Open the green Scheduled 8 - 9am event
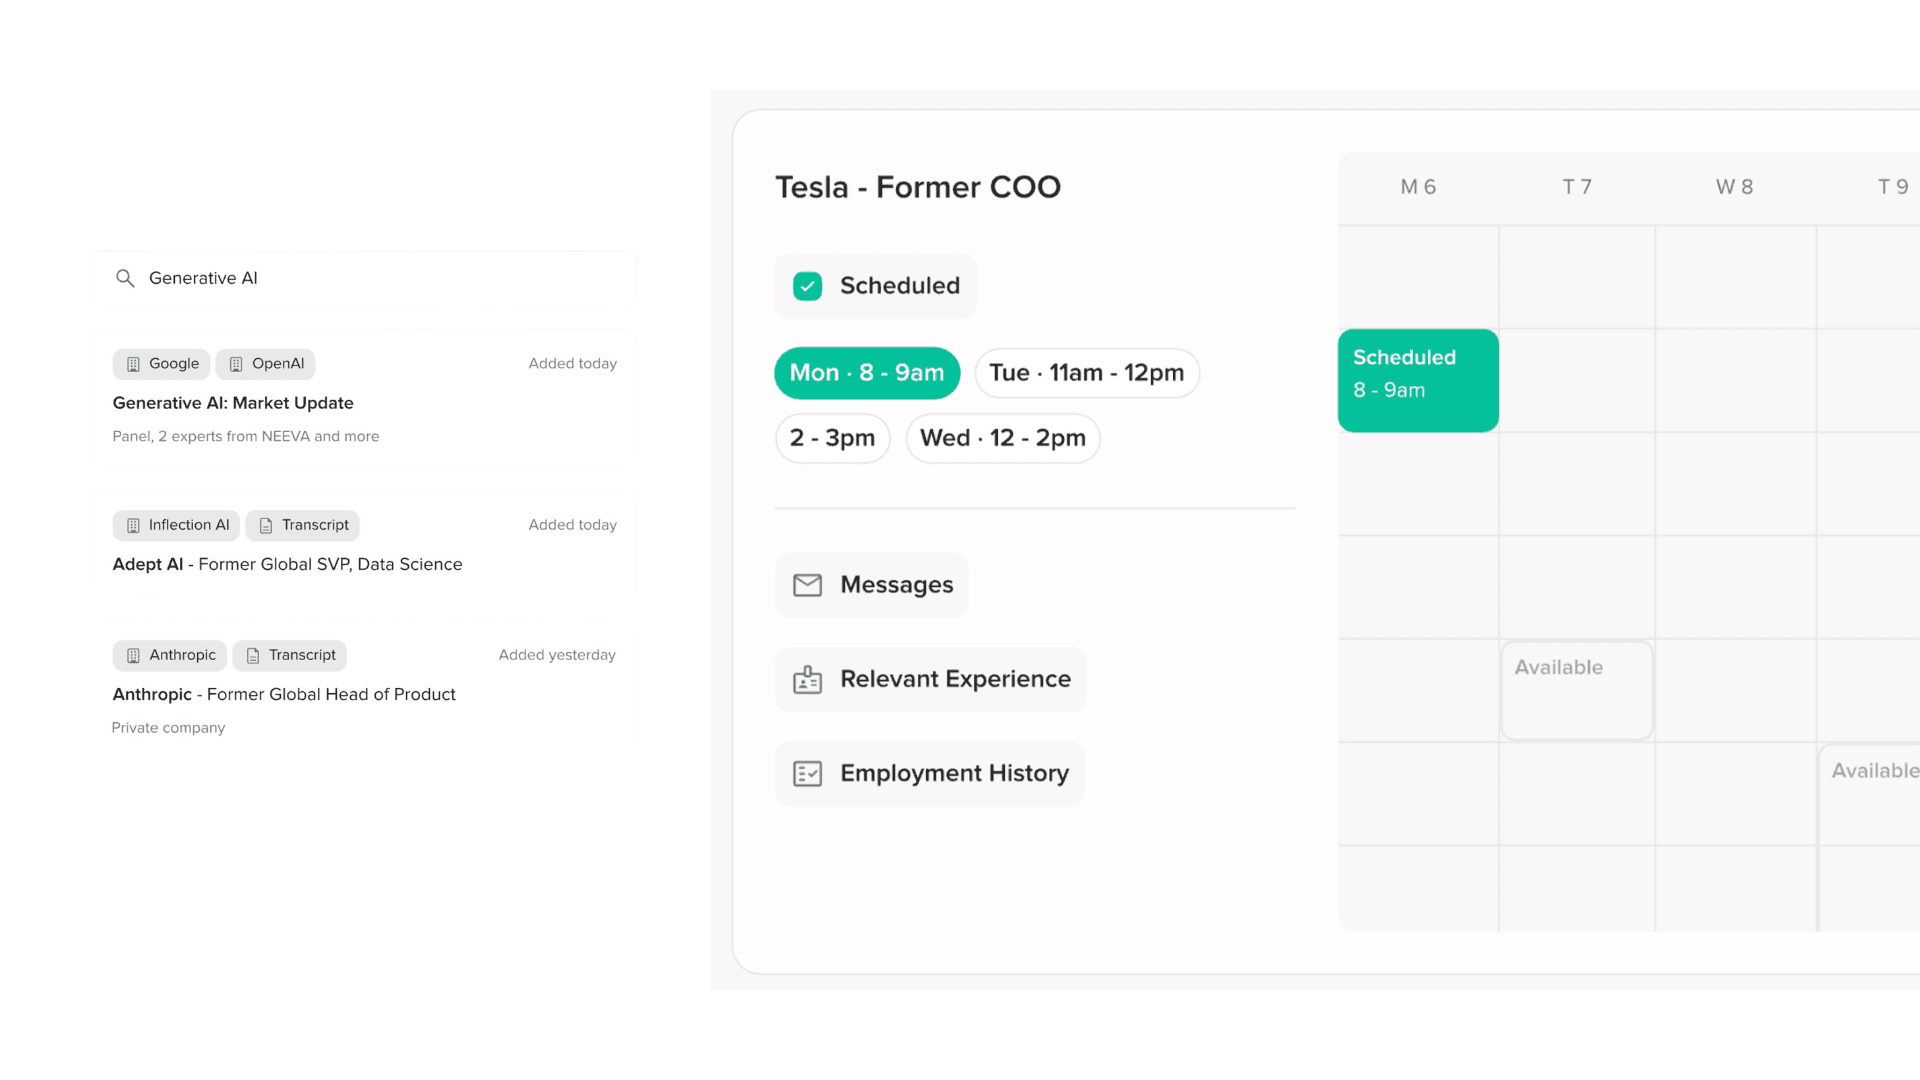 click(1418, 381)
